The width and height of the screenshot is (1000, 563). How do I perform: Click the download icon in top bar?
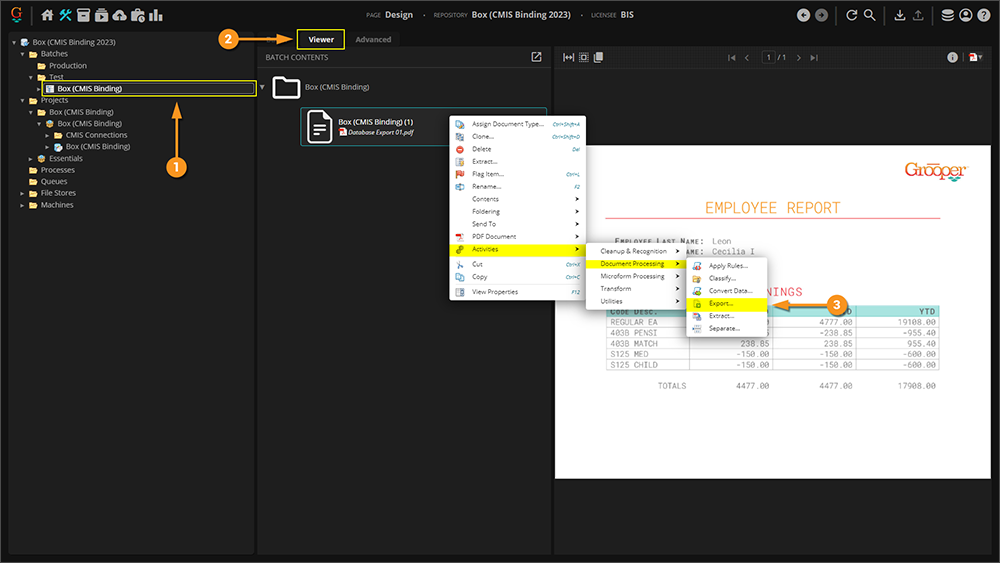tap(899, 15)
